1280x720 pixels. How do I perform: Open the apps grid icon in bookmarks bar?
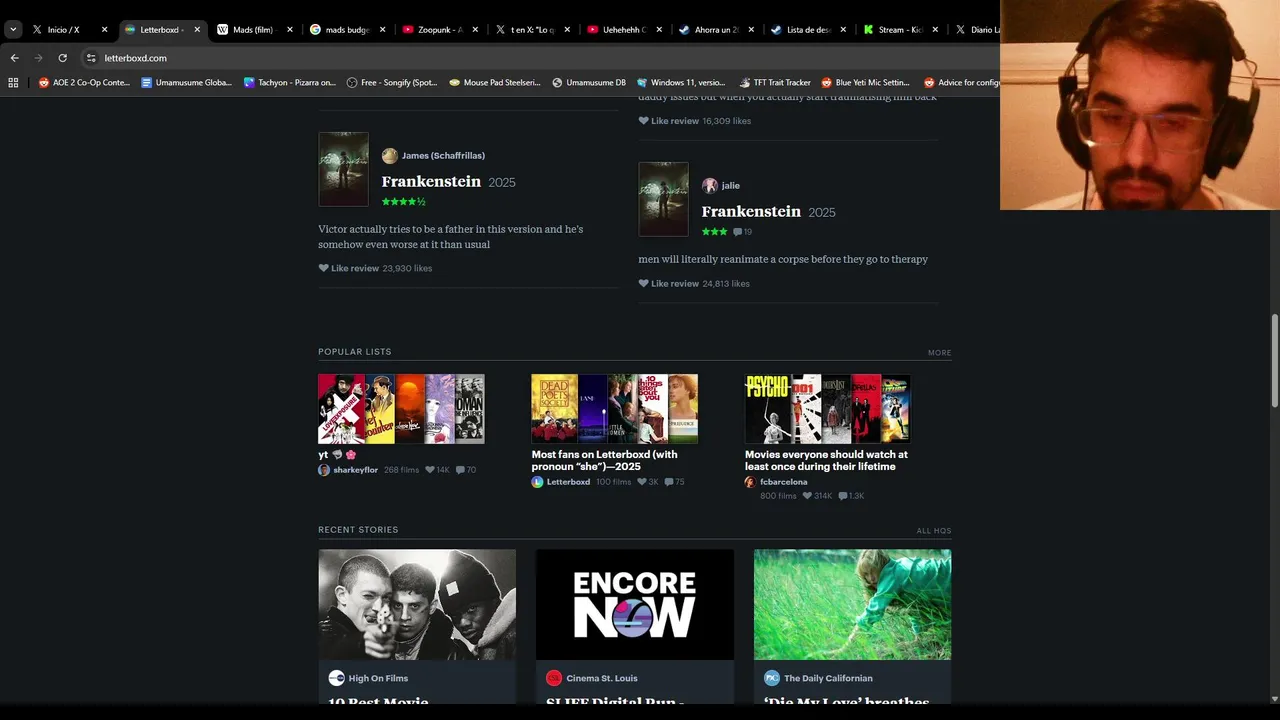[x=13, y=83]
